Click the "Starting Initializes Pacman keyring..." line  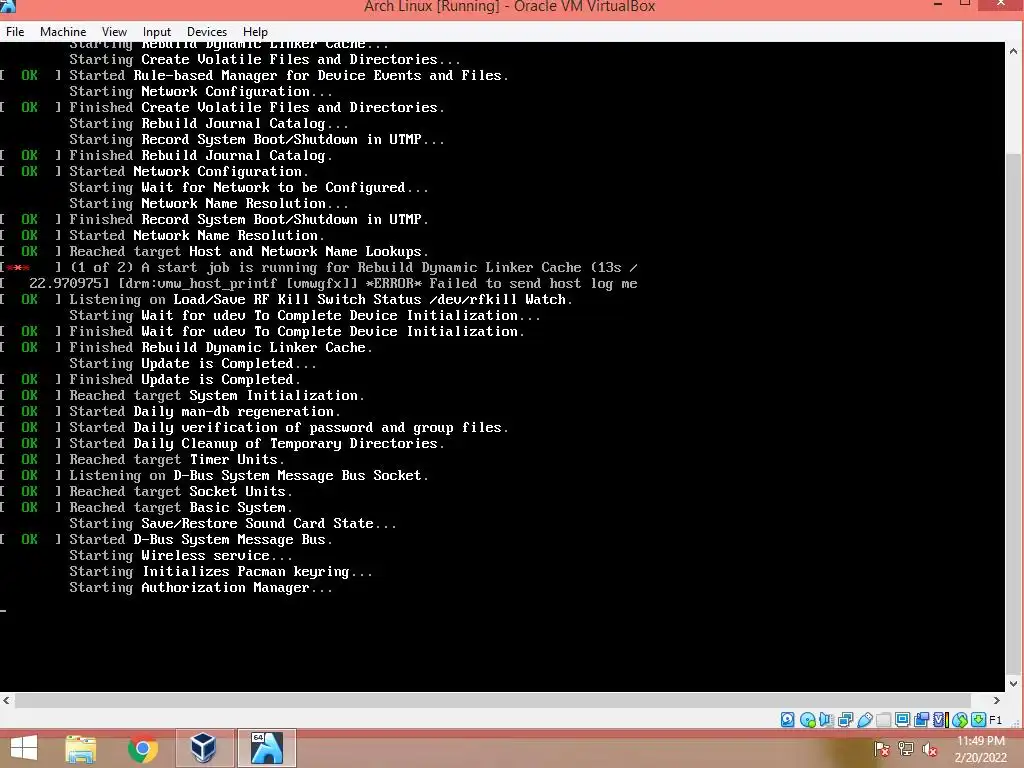pyautogui.click(x=221, y=571)
